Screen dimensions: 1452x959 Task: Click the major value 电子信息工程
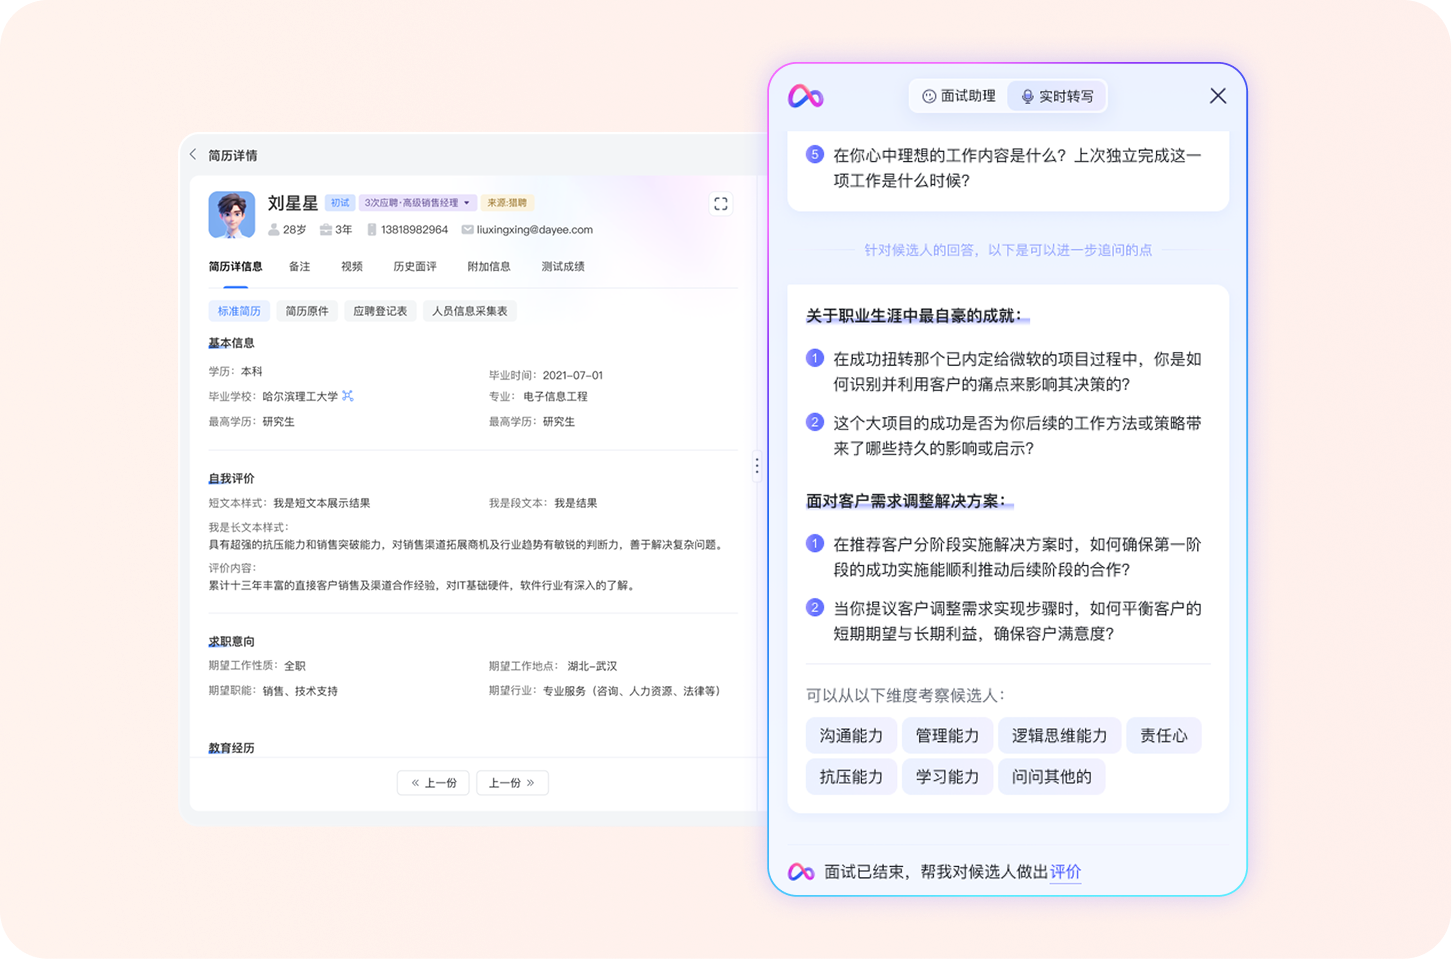[x=555, y=397]
